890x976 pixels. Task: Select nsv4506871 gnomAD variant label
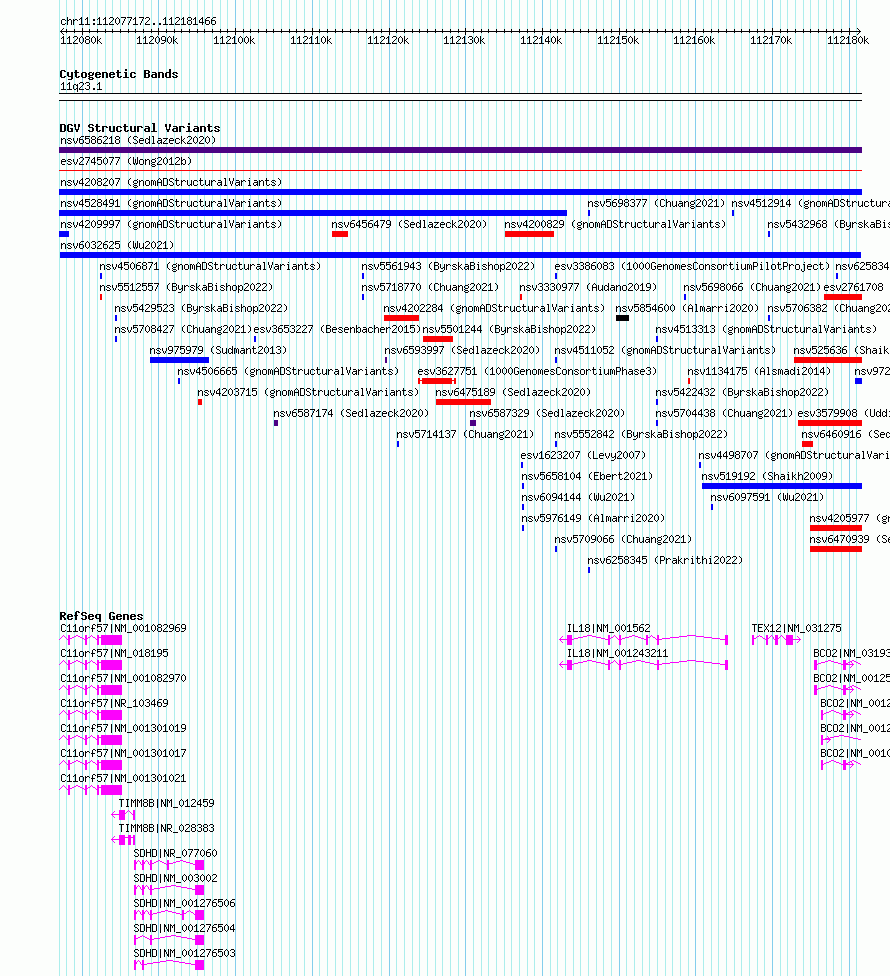click(210, 266)
